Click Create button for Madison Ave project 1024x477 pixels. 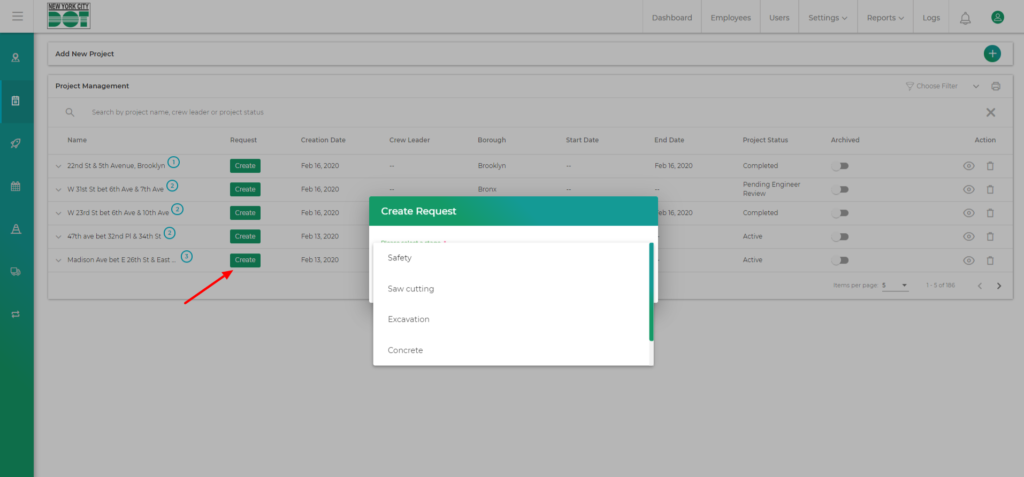[245, 260]
